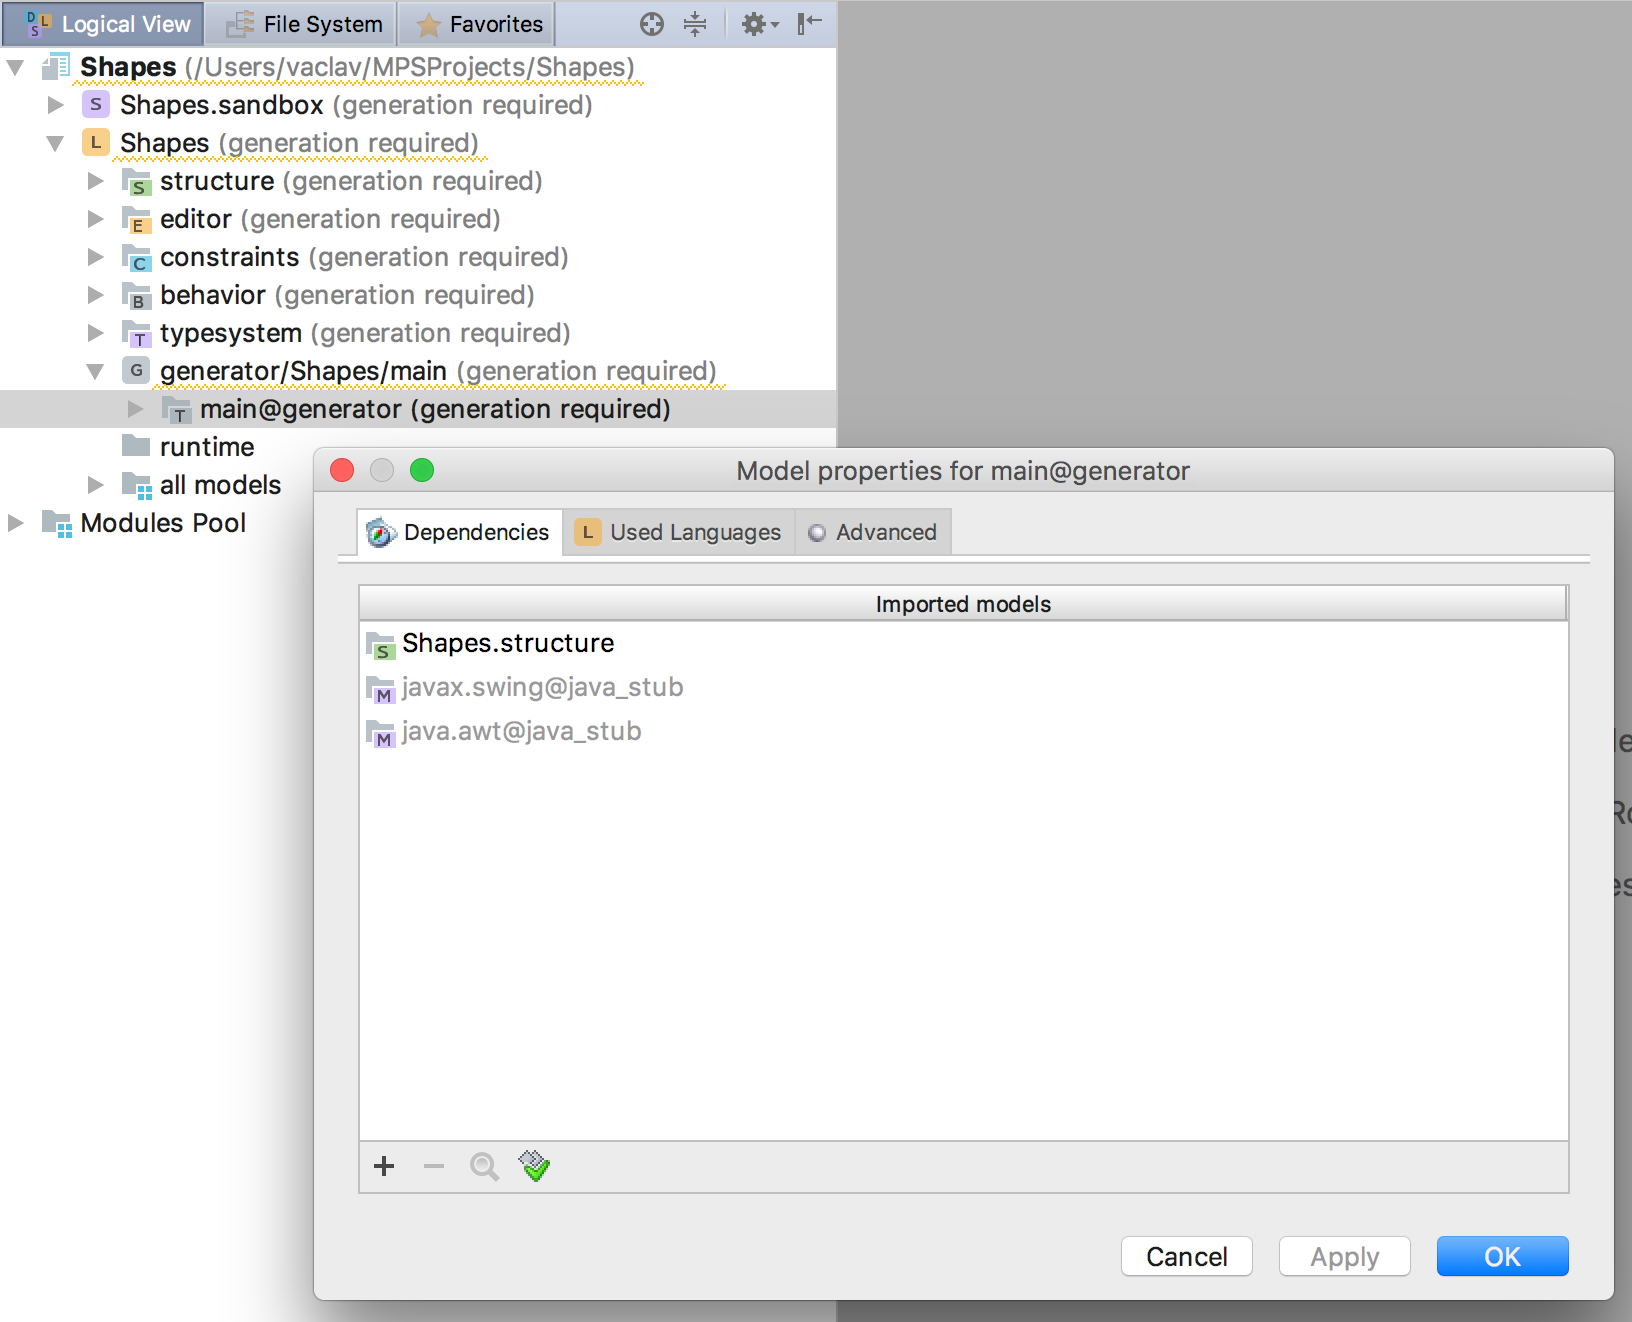Click the magnifier find usages icon
Screen dimensions: 1632x1322
(484, 1166)
